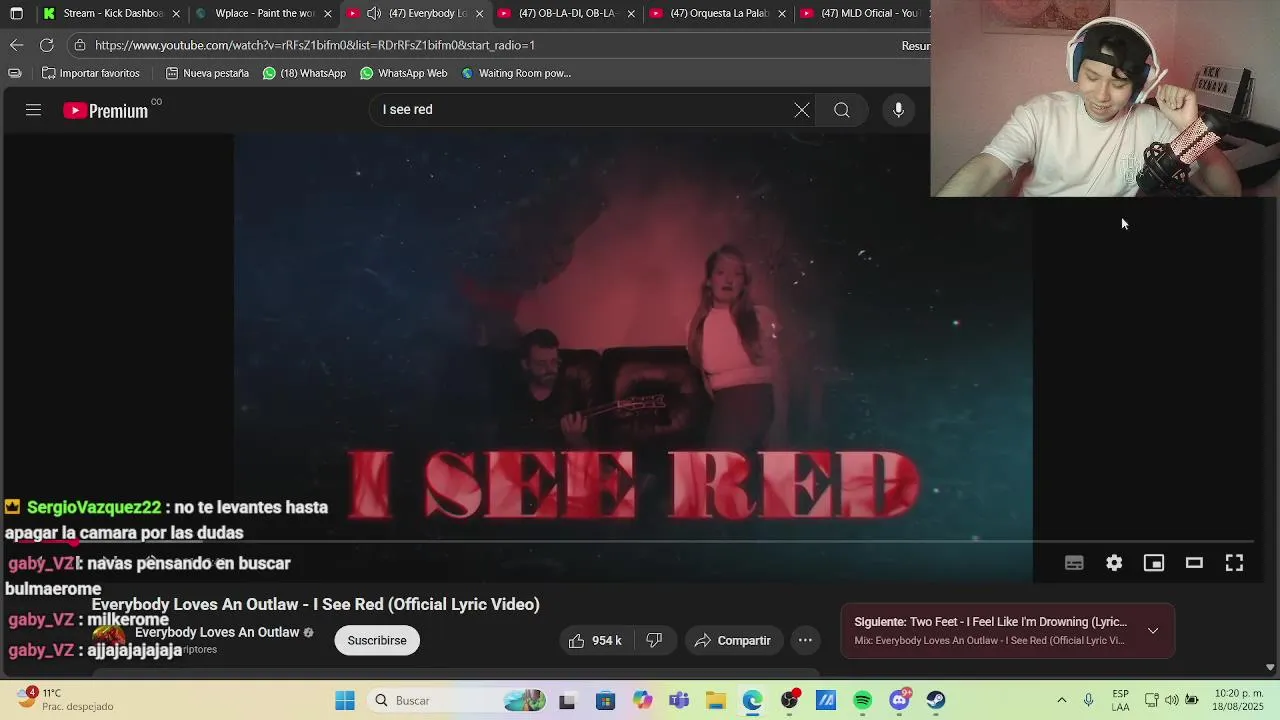Viewport: 1280px width, 720px height.
Task: Switch video to miniplayer mode
Action: coord(1154,563)
